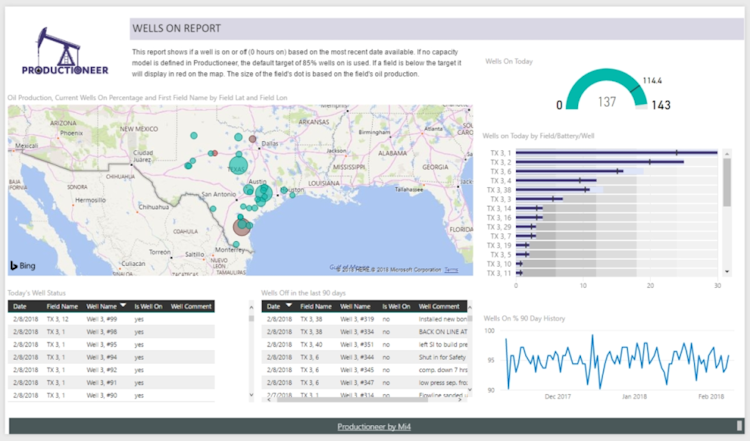
Task: Click the Productioneer oil pump logo
Action: [x=66, y=50]
